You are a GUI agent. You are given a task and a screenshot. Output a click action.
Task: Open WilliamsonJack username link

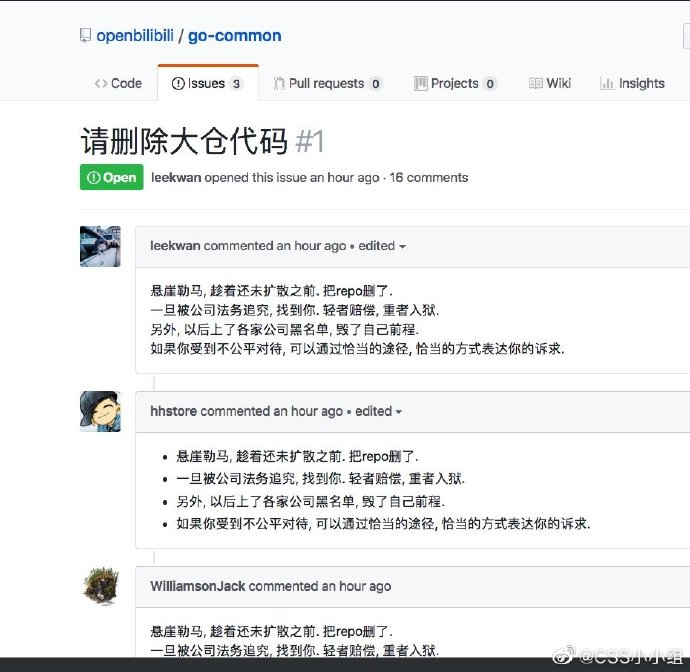(x=198, y=586)
